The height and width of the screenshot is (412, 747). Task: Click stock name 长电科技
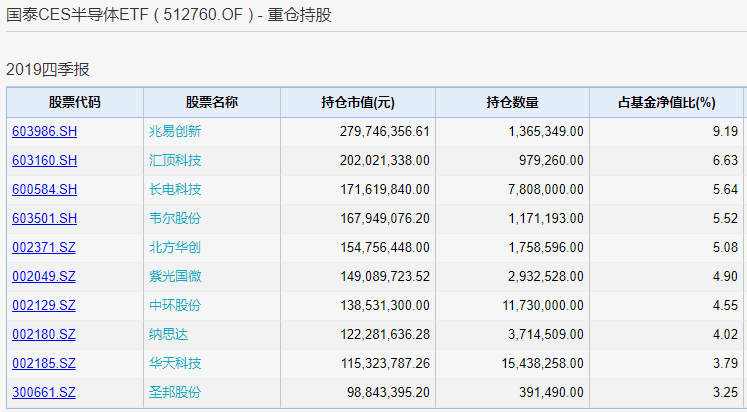click(175, 190)
